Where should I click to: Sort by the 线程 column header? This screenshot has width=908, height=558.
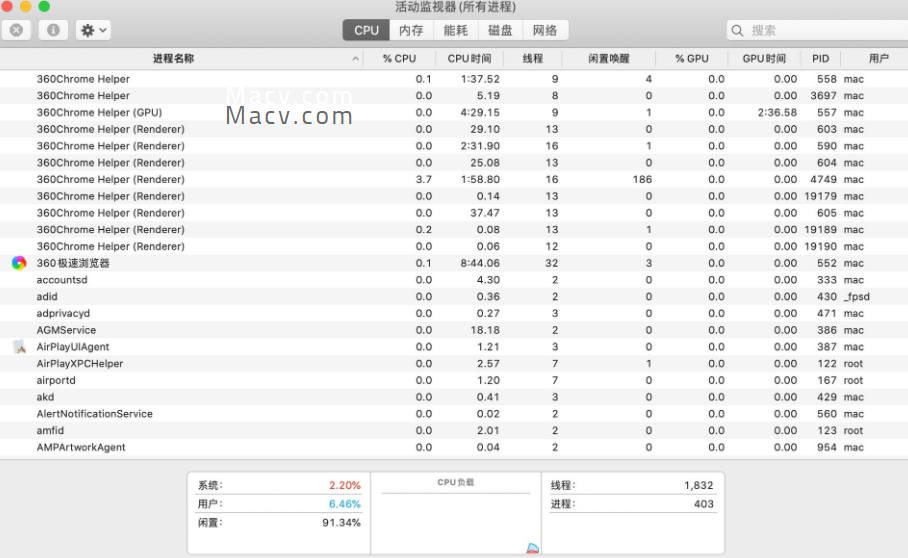[x=533, y=58]
